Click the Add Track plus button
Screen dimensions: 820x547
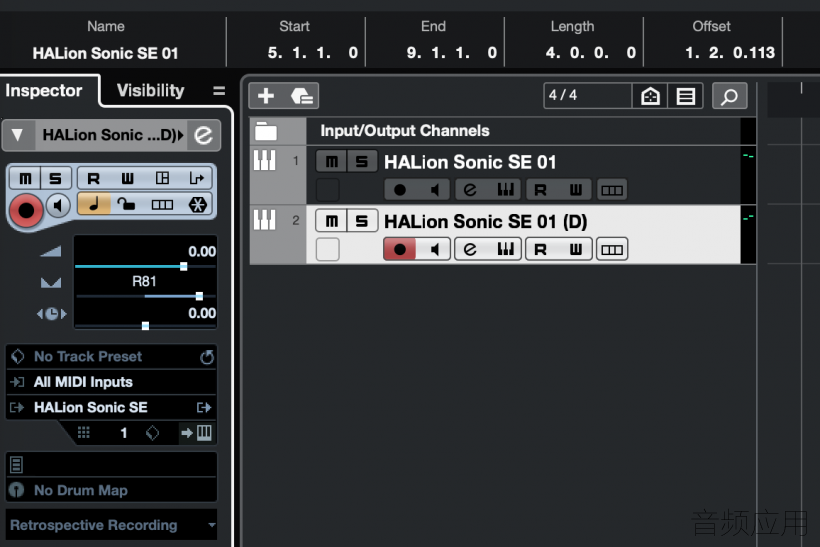click(x=266, y=96)
